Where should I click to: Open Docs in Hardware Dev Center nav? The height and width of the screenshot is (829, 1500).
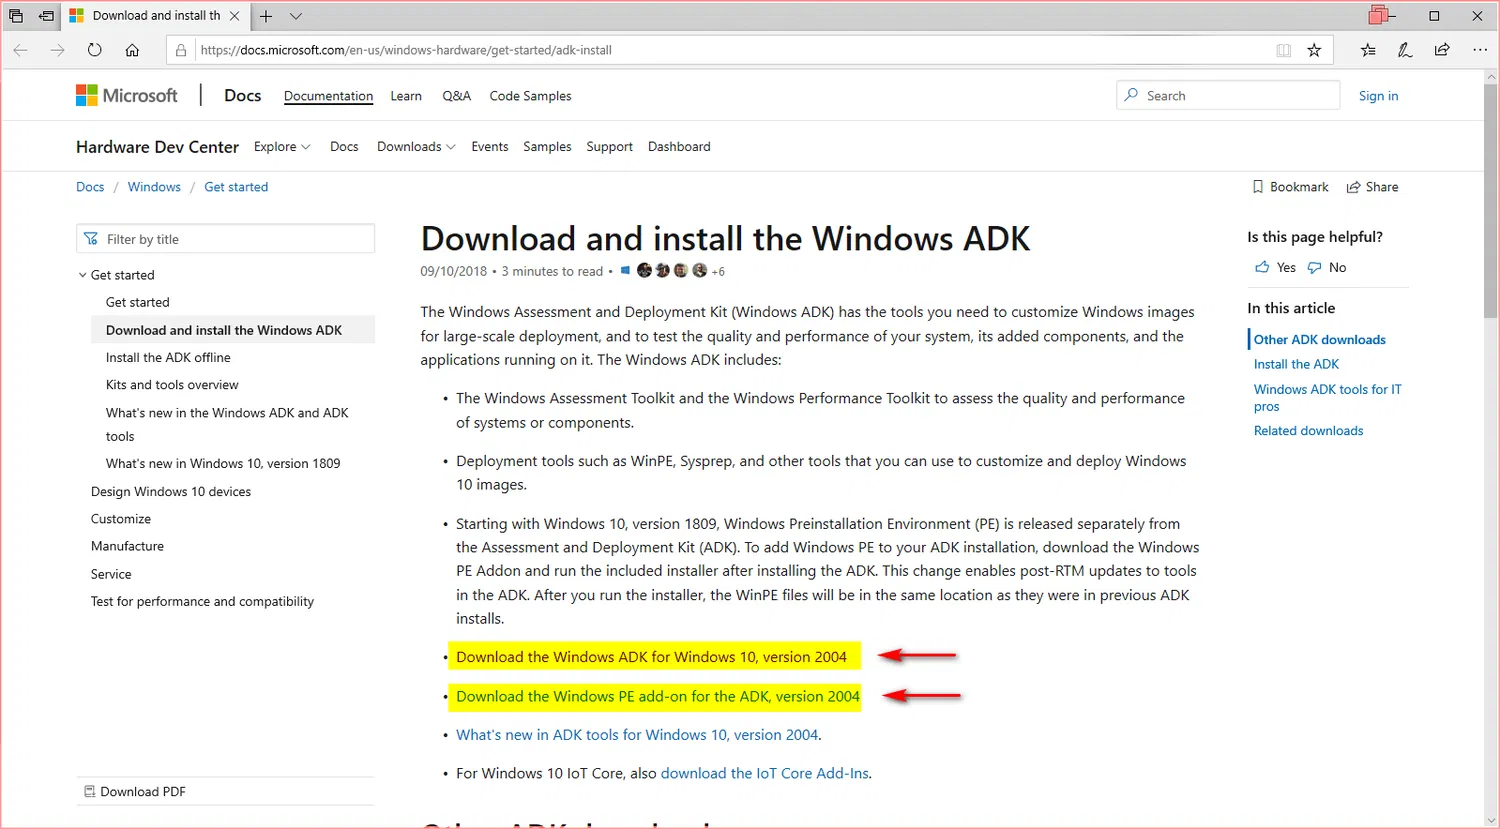344,146
